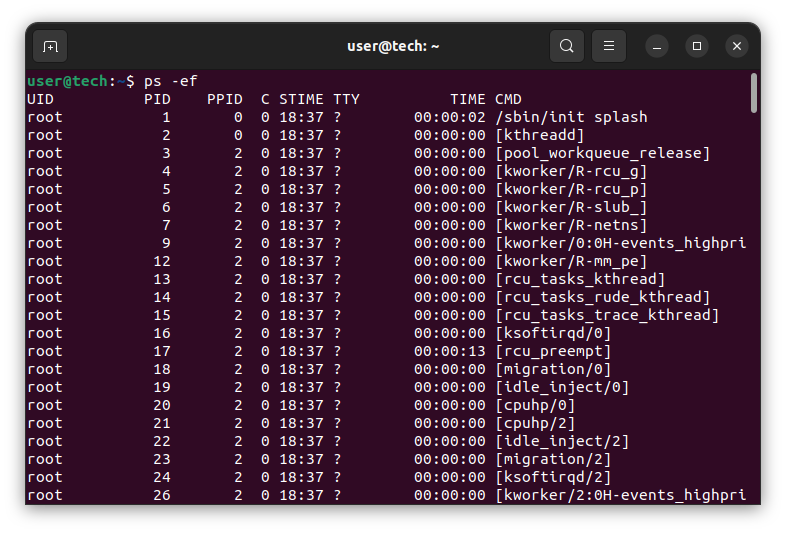Screen dimensions: 786x533
Task: Click the [ksoftirqd/0] process name
Action: coord(553,333)
